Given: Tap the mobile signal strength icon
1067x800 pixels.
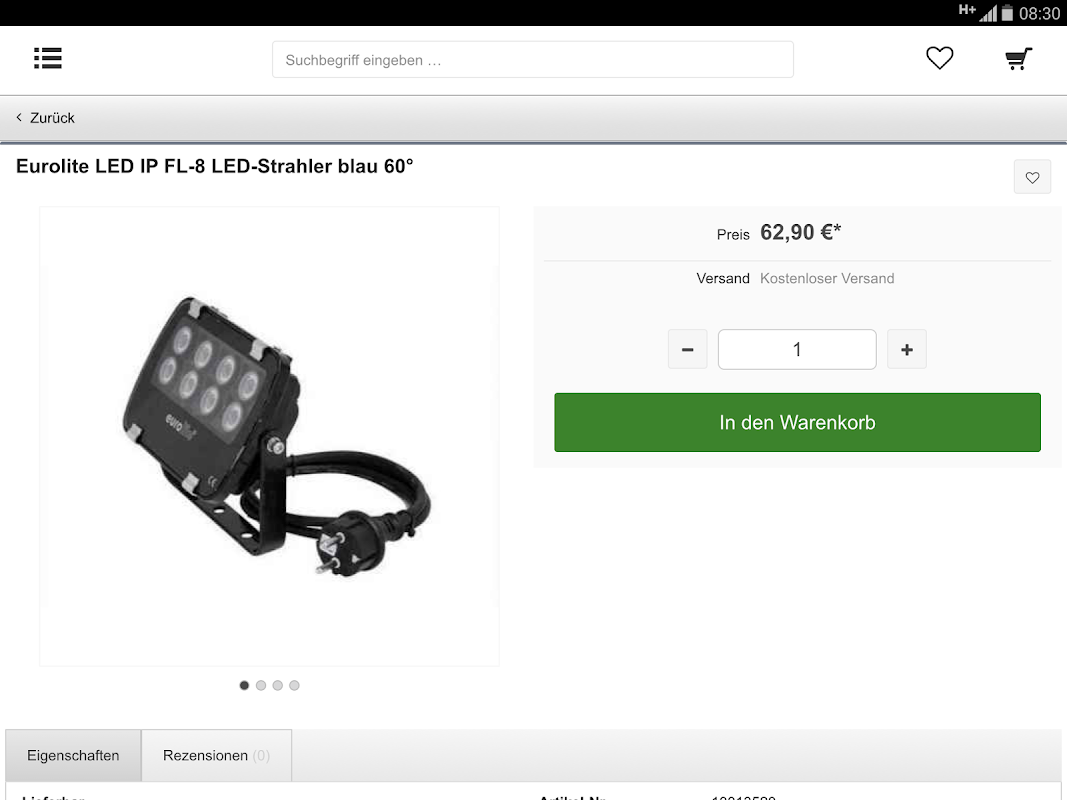Looking at the screenshot, I should click(987, 13).
